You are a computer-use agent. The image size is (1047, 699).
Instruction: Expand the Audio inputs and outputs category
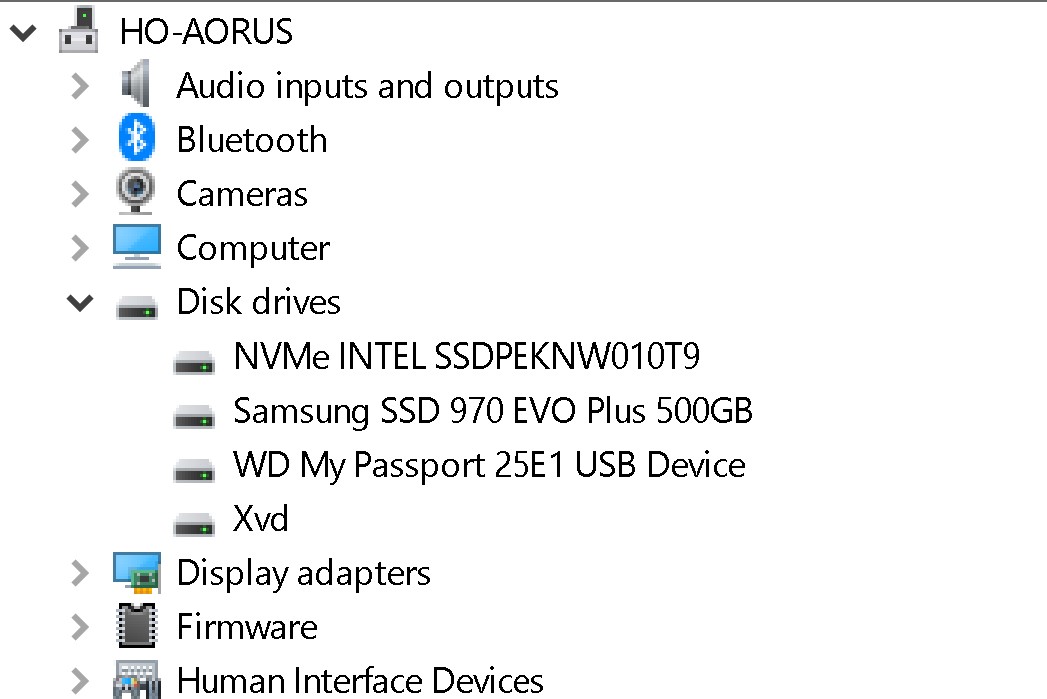coord(79,85)
